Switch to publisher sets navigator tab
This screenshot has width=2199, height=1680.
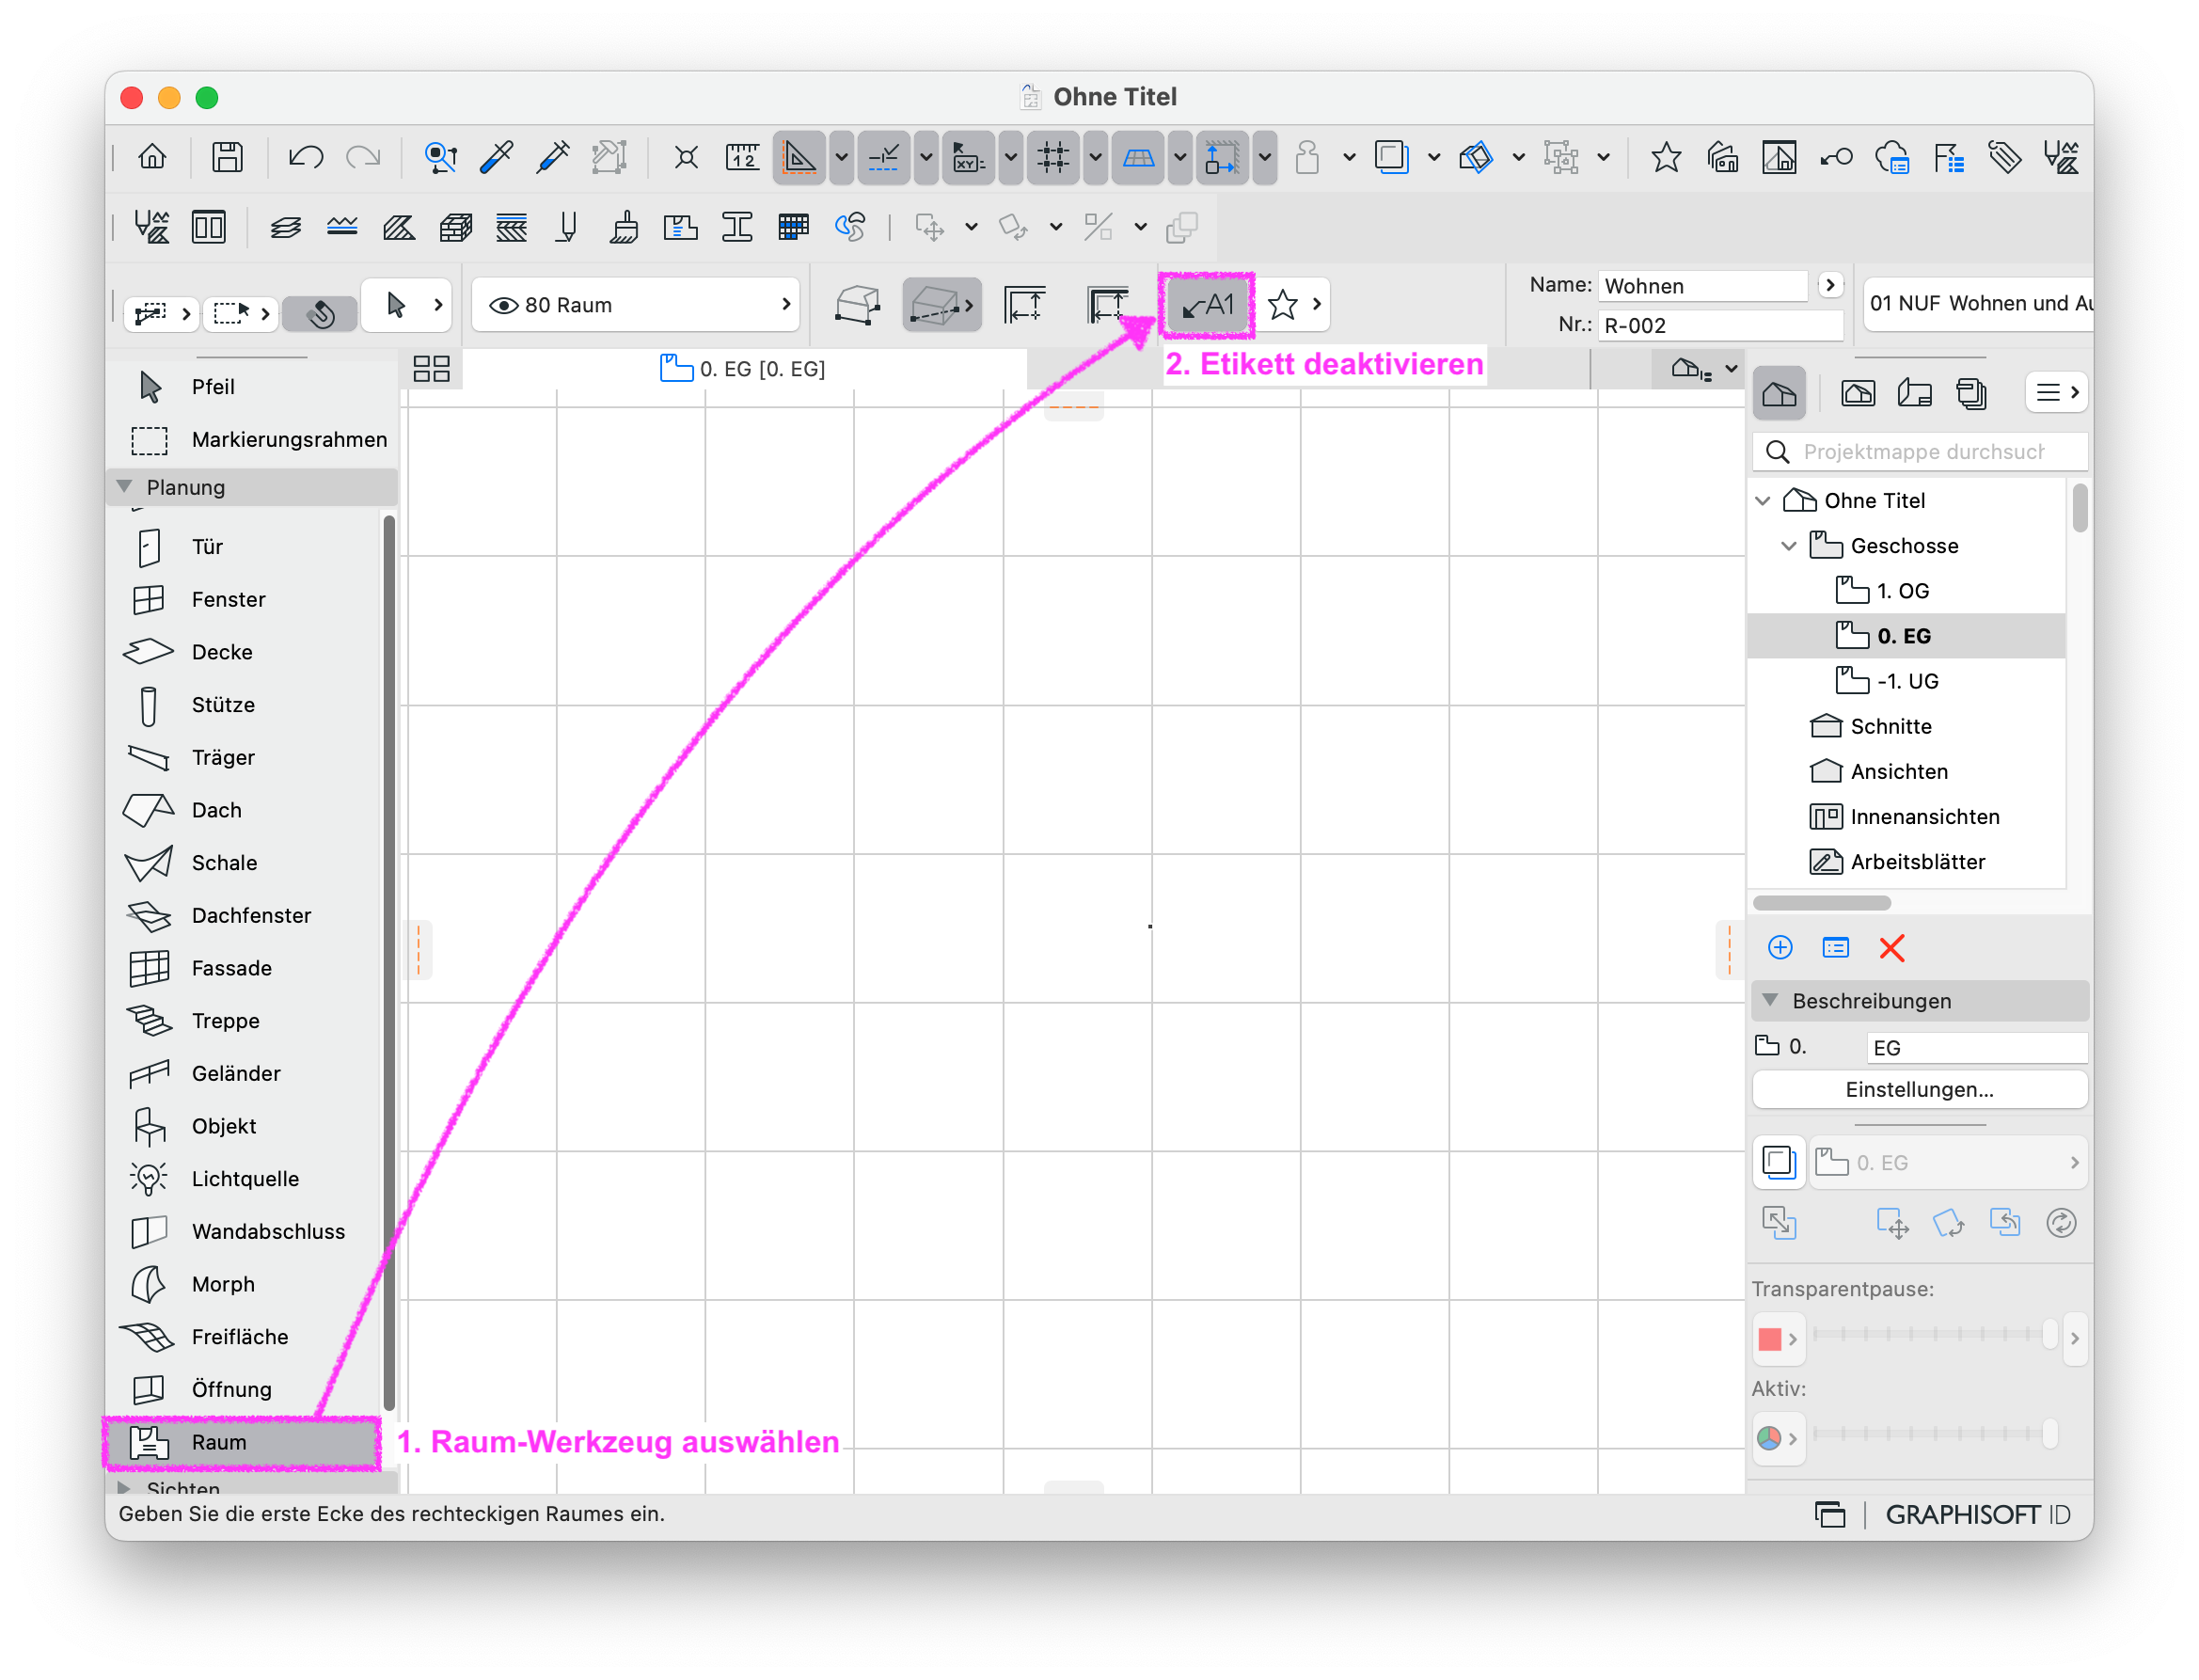[x=1972, y=394]
